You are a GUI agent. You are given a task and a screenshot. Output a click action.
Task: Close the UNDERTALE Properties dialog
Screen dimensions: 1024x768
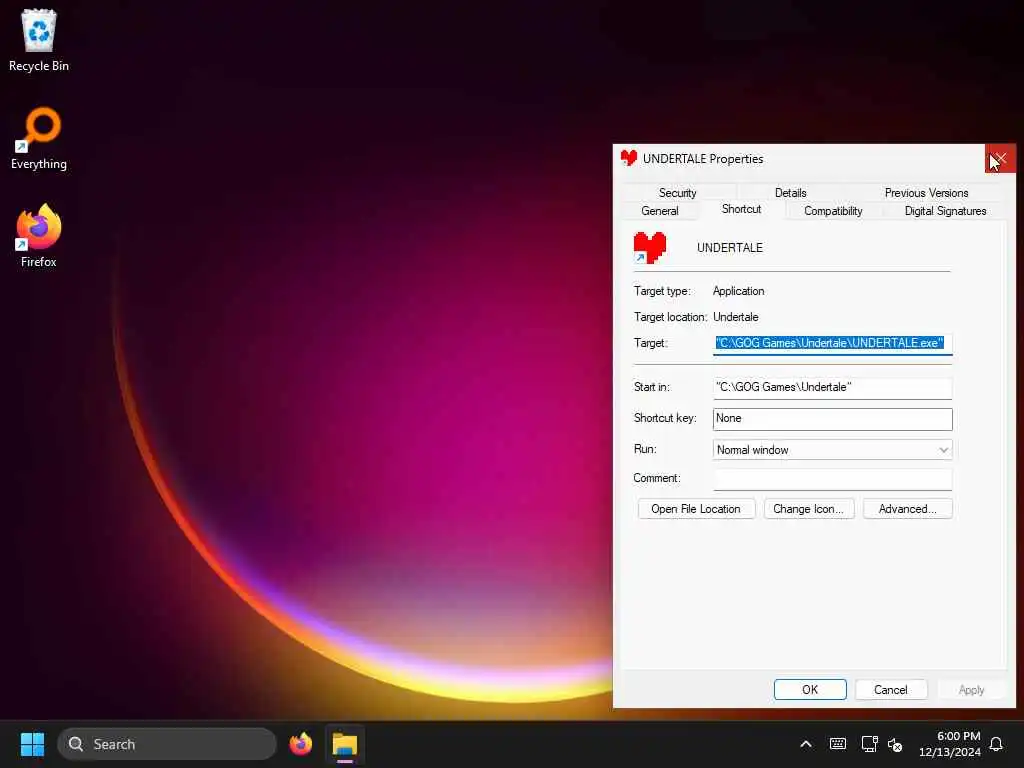1000,159
